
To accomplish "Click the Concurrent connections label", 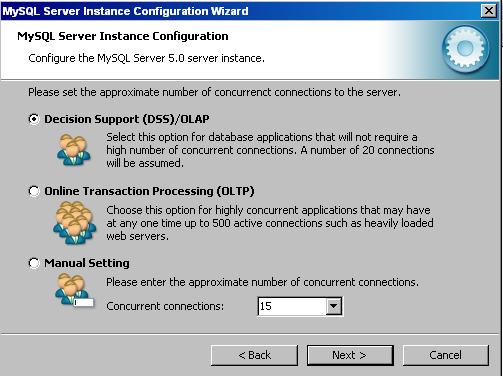I will point(165,306).
